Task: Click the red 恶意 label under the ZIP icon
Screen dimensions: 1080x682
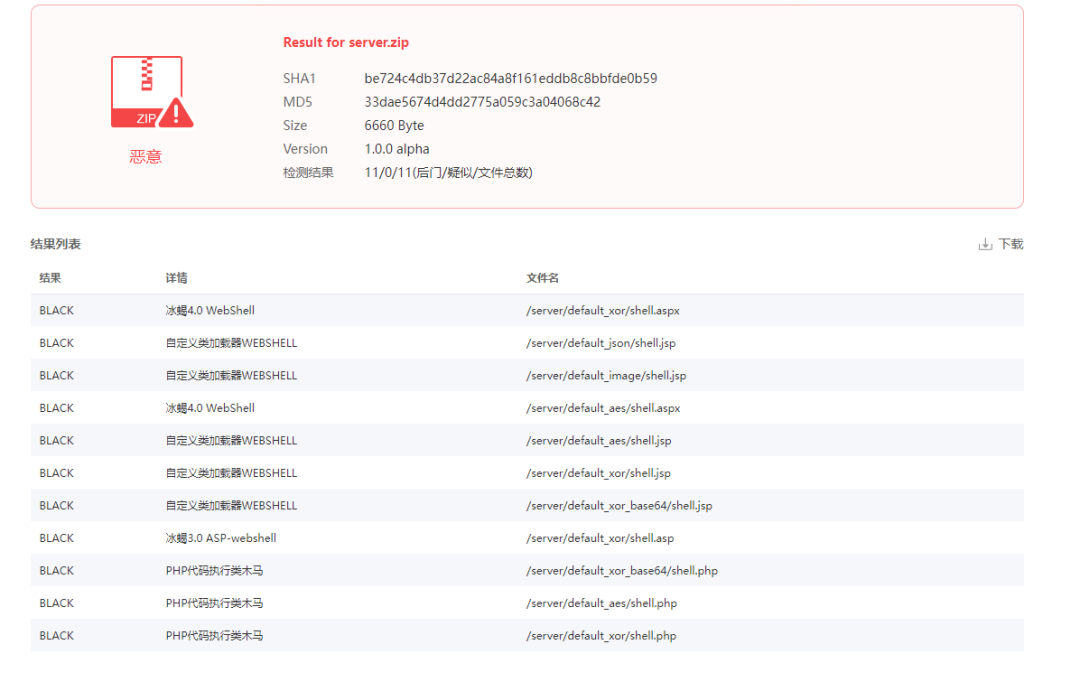Action: (x=145, y=157)
